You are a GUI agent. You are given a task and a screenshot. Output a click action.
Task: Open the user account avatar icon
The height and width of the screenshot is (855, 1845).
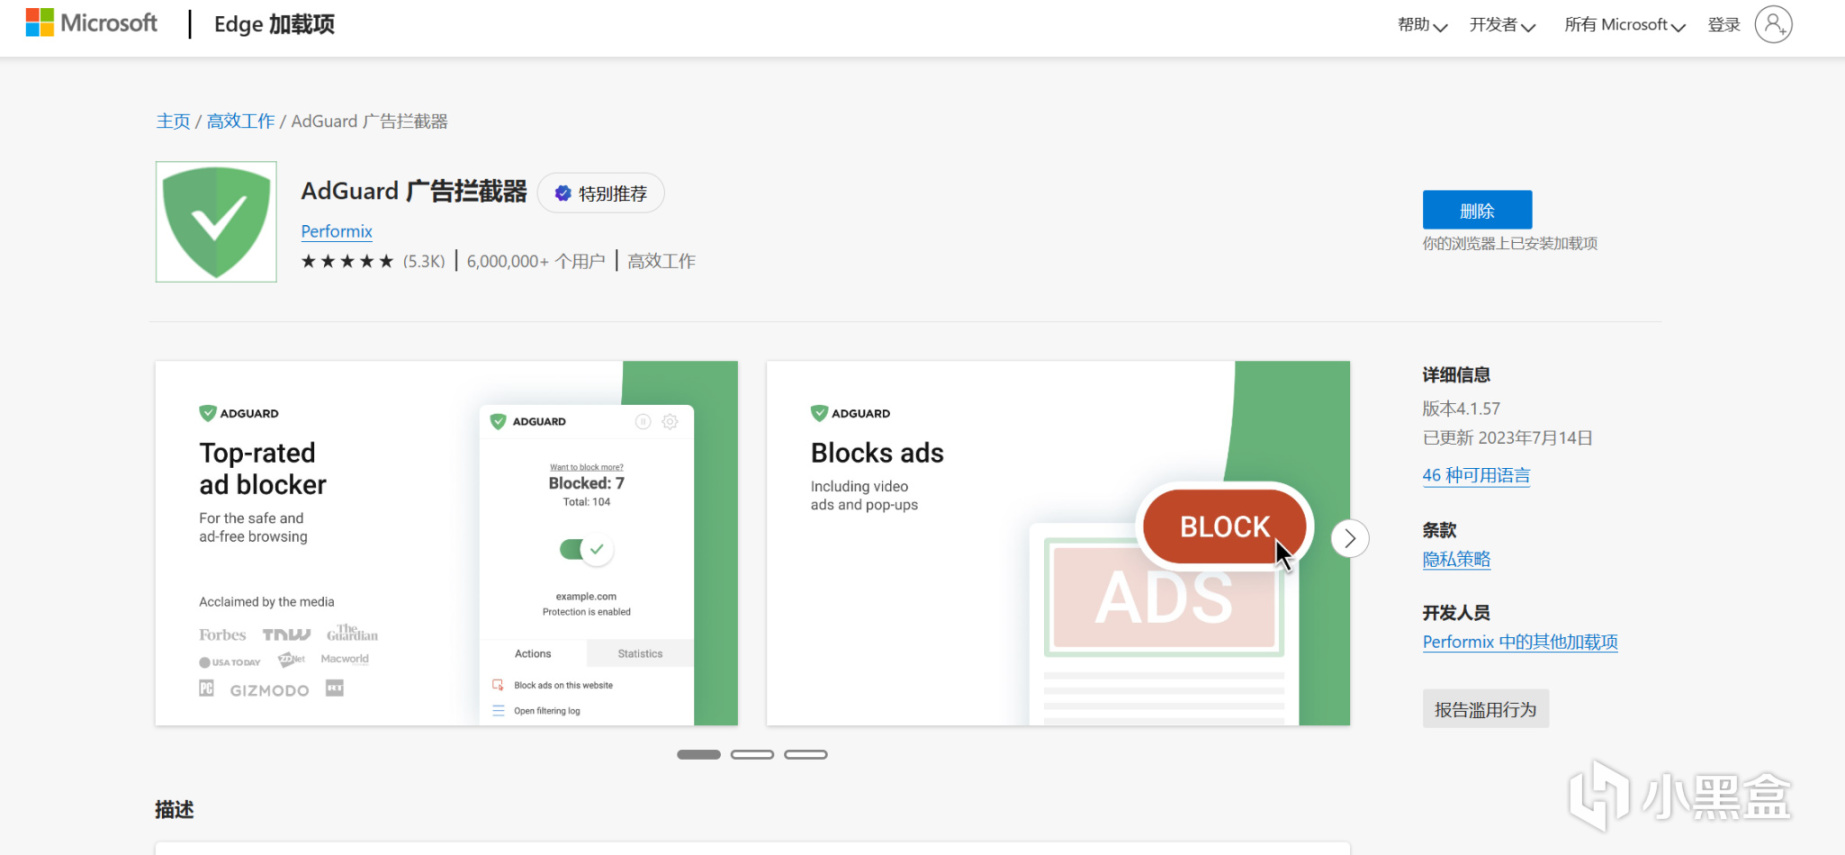coord(1773,24)
